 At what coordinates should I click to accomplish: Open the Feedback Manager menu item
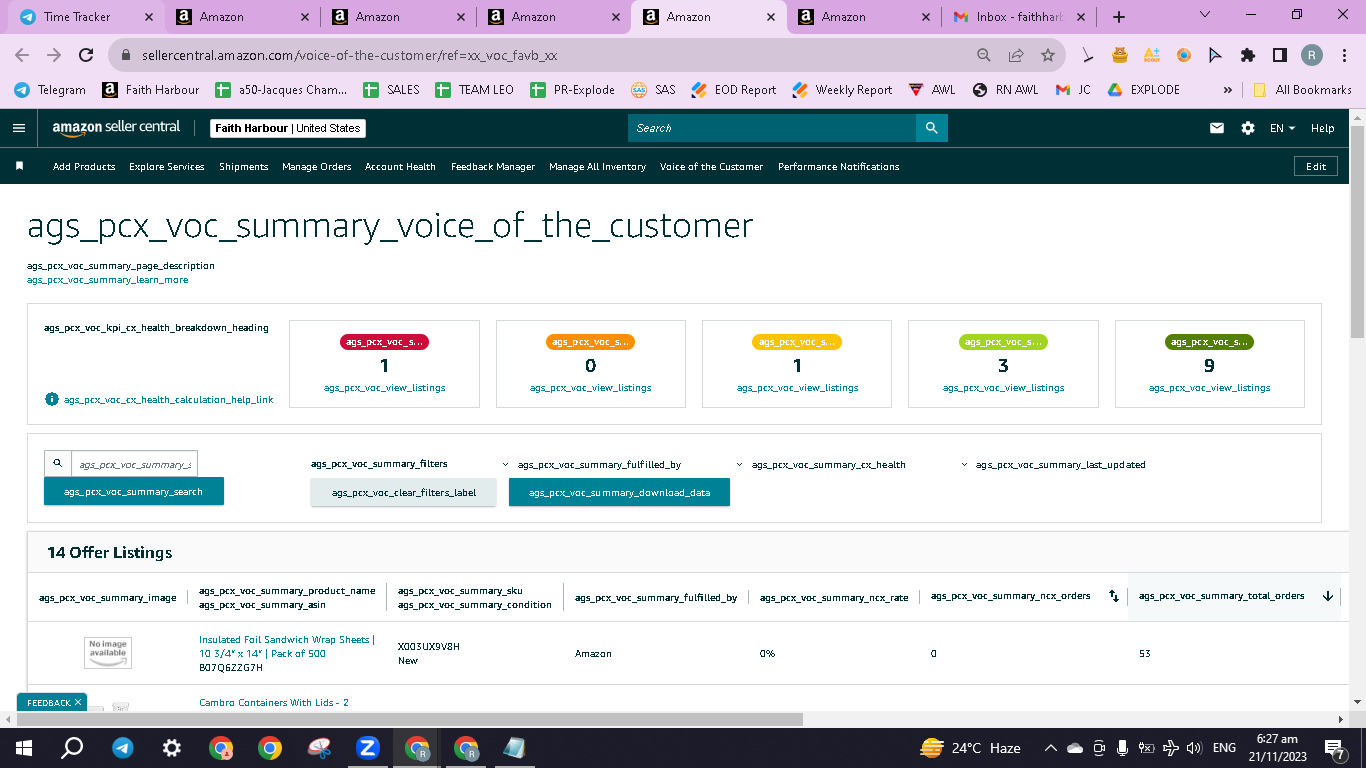[493, 167]
